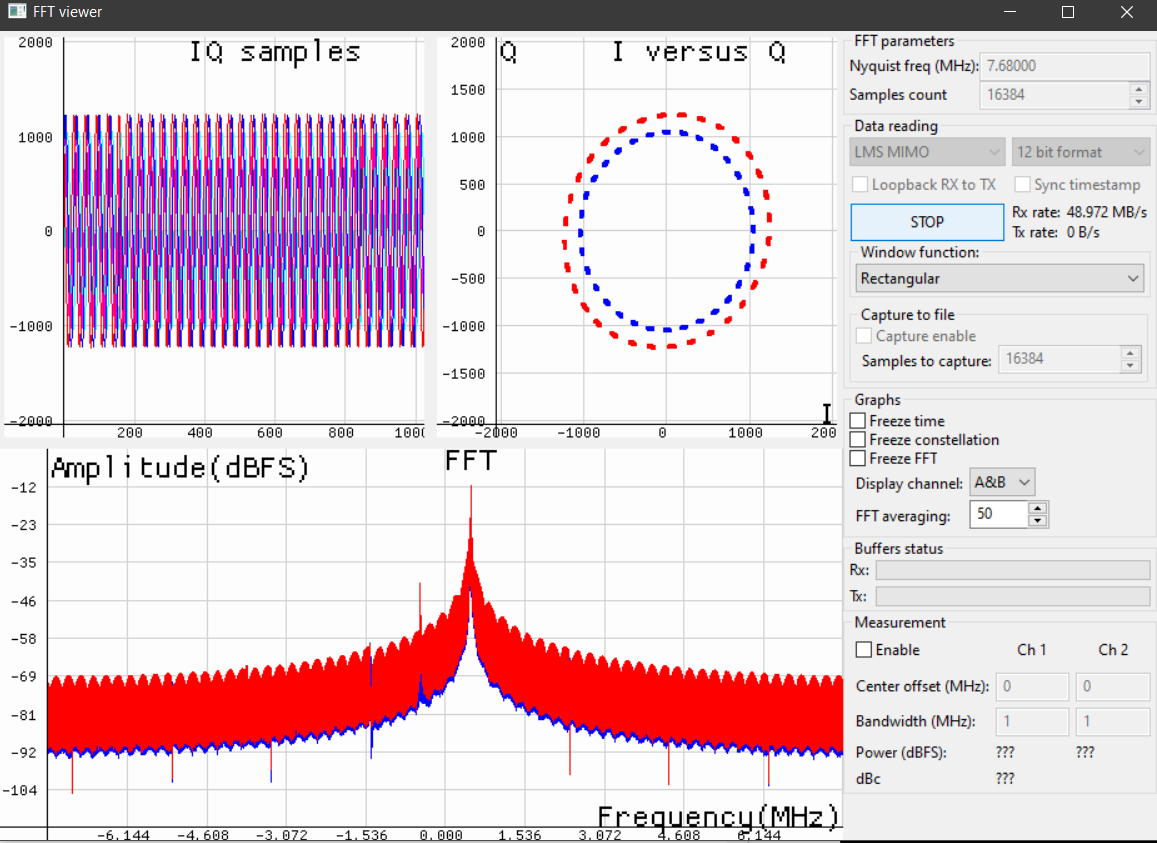Click the FFT averaging value field
1157x843 pixels.
coord(998,515)
